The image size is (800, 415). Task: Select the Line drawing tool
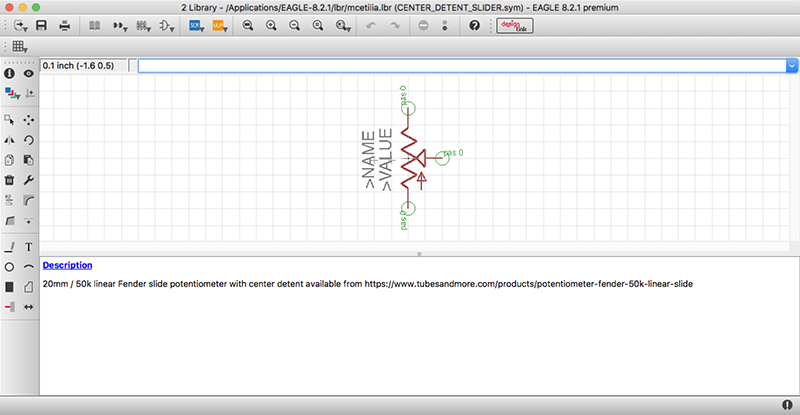click(9, 247)
